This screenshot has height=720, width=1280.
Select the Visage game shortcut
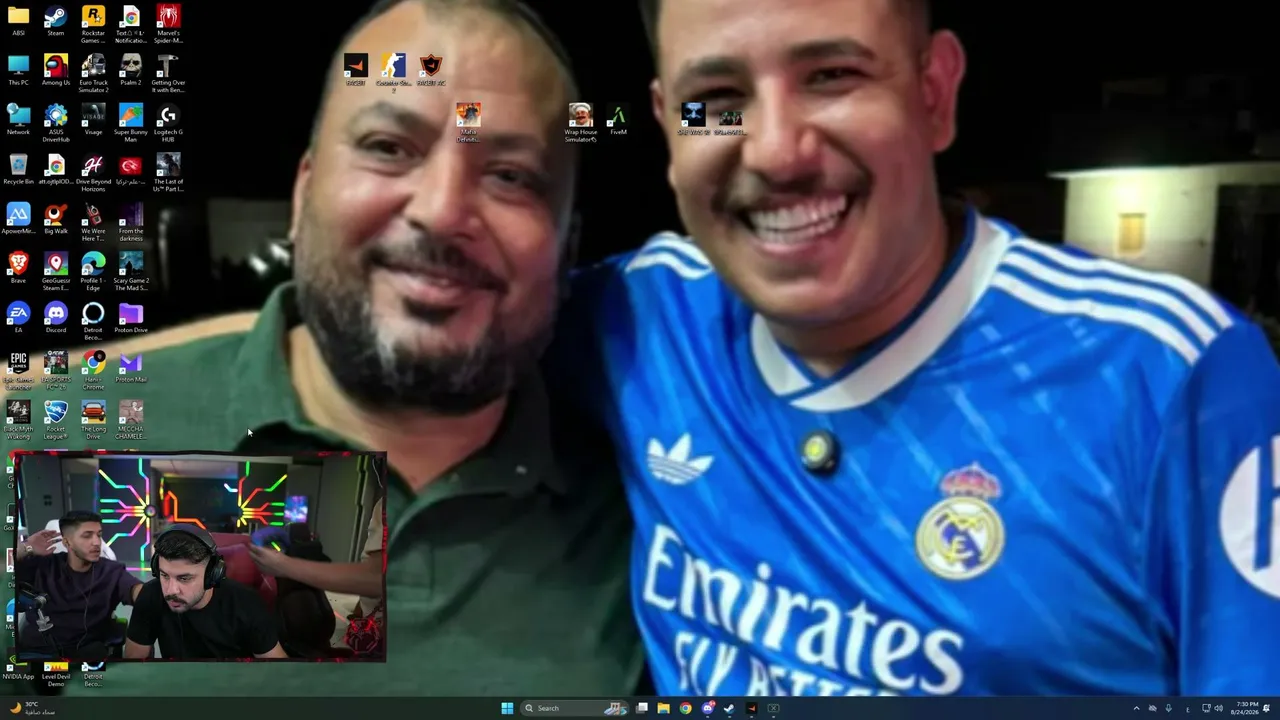tap(93, 119)
